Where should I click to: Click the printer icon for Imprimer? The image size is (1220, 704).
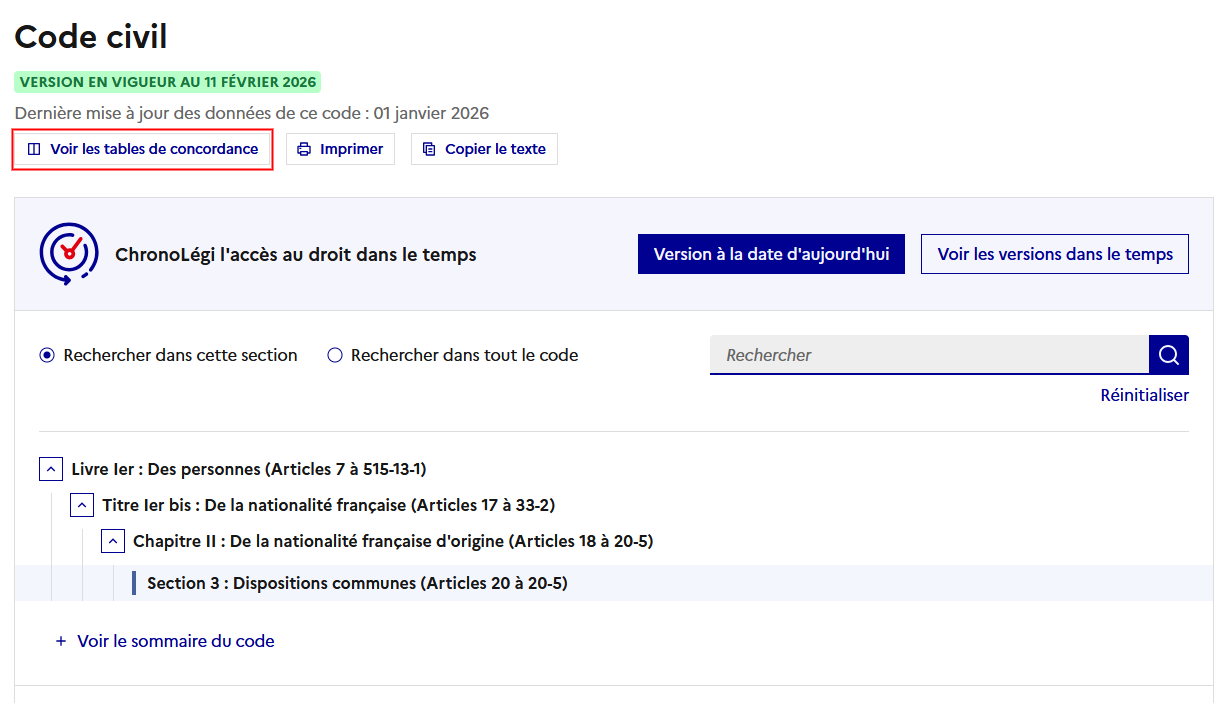(x=304, y=149)
